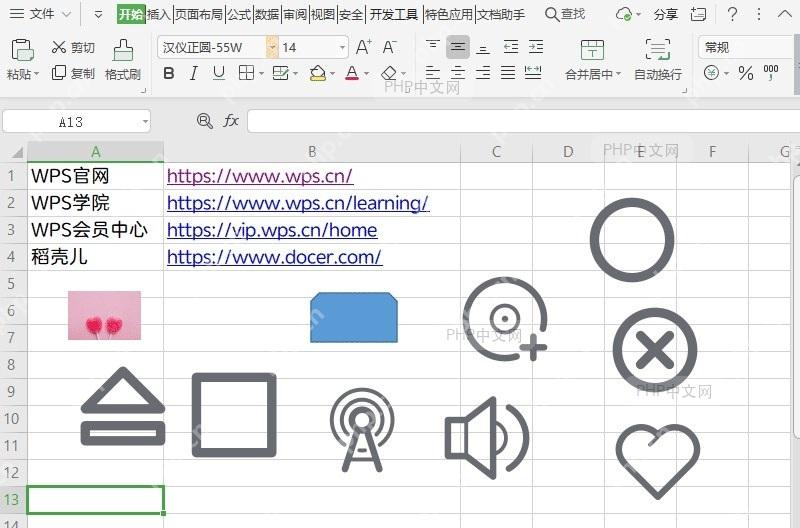Image resolution: width=800 pixels, height=528 pixels.
Task: Click the magnifier icon beside fx
Action: (205, 121)
